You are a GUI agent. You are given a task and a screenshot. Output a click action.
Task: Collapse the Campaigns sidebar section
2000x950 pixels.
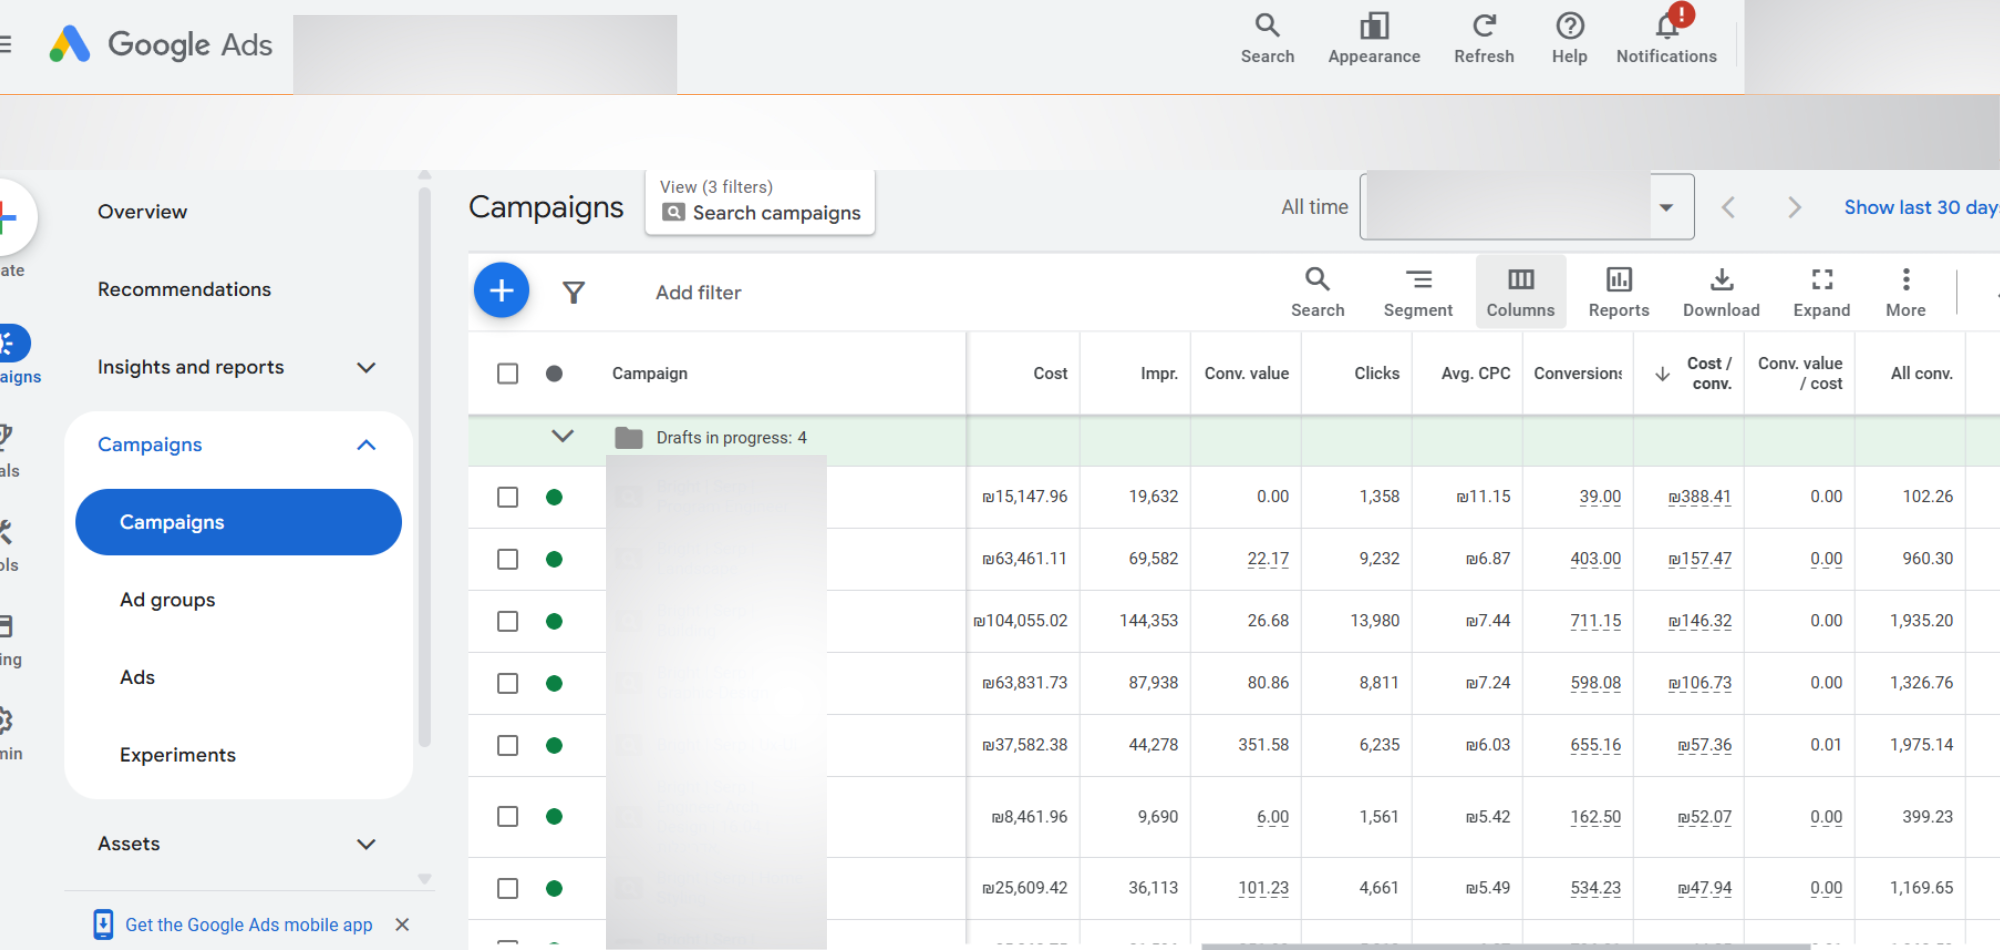tap(367, 445)
